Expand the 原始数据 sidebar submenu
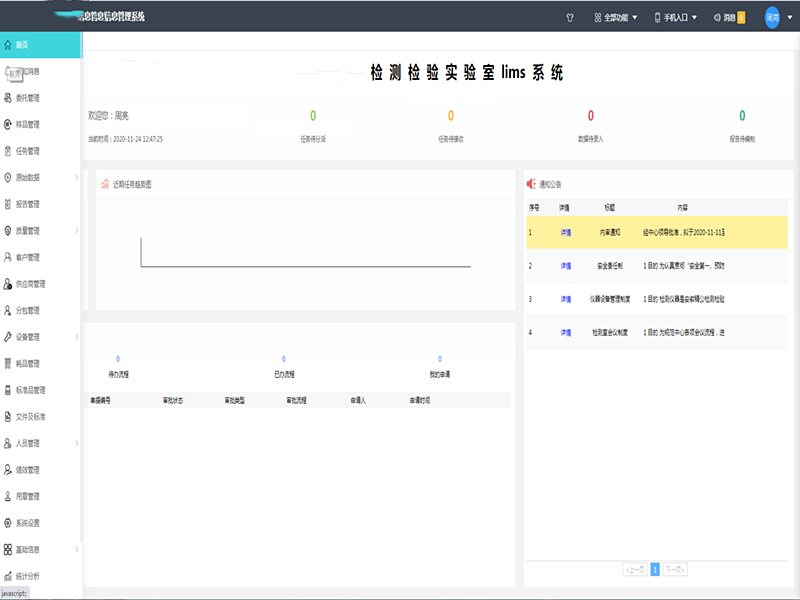The image size is (800, 600). pyautogui.click(x=77, y=178)
